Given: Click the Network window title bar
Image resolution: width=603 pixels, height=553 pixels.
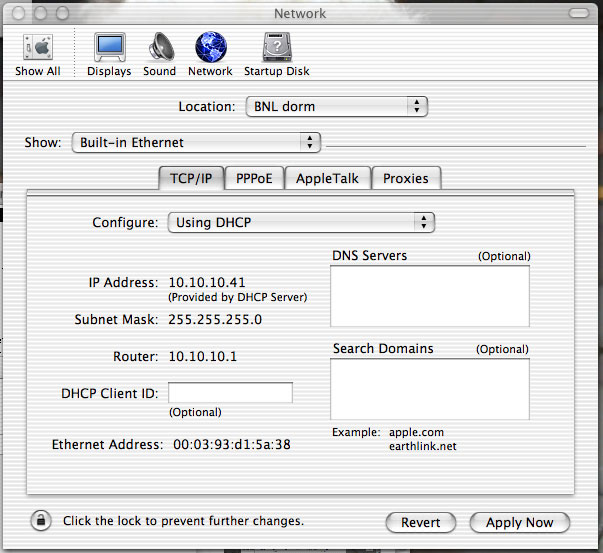Looking at the screenshot, I should [300, 13].
